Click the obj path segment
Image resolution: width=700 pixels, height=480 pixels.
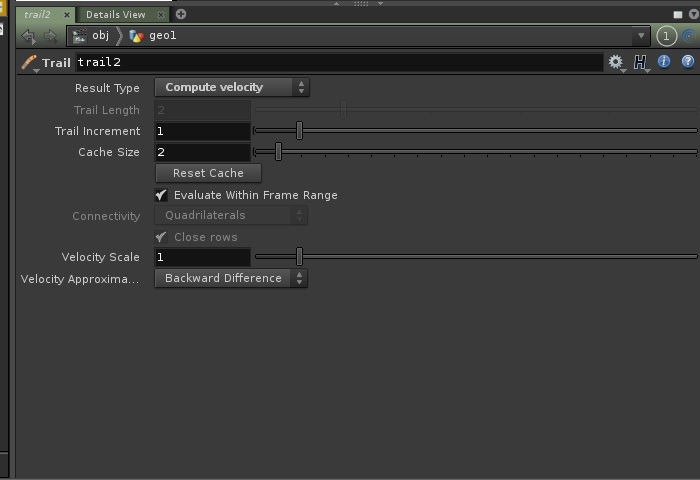[100, 36]
